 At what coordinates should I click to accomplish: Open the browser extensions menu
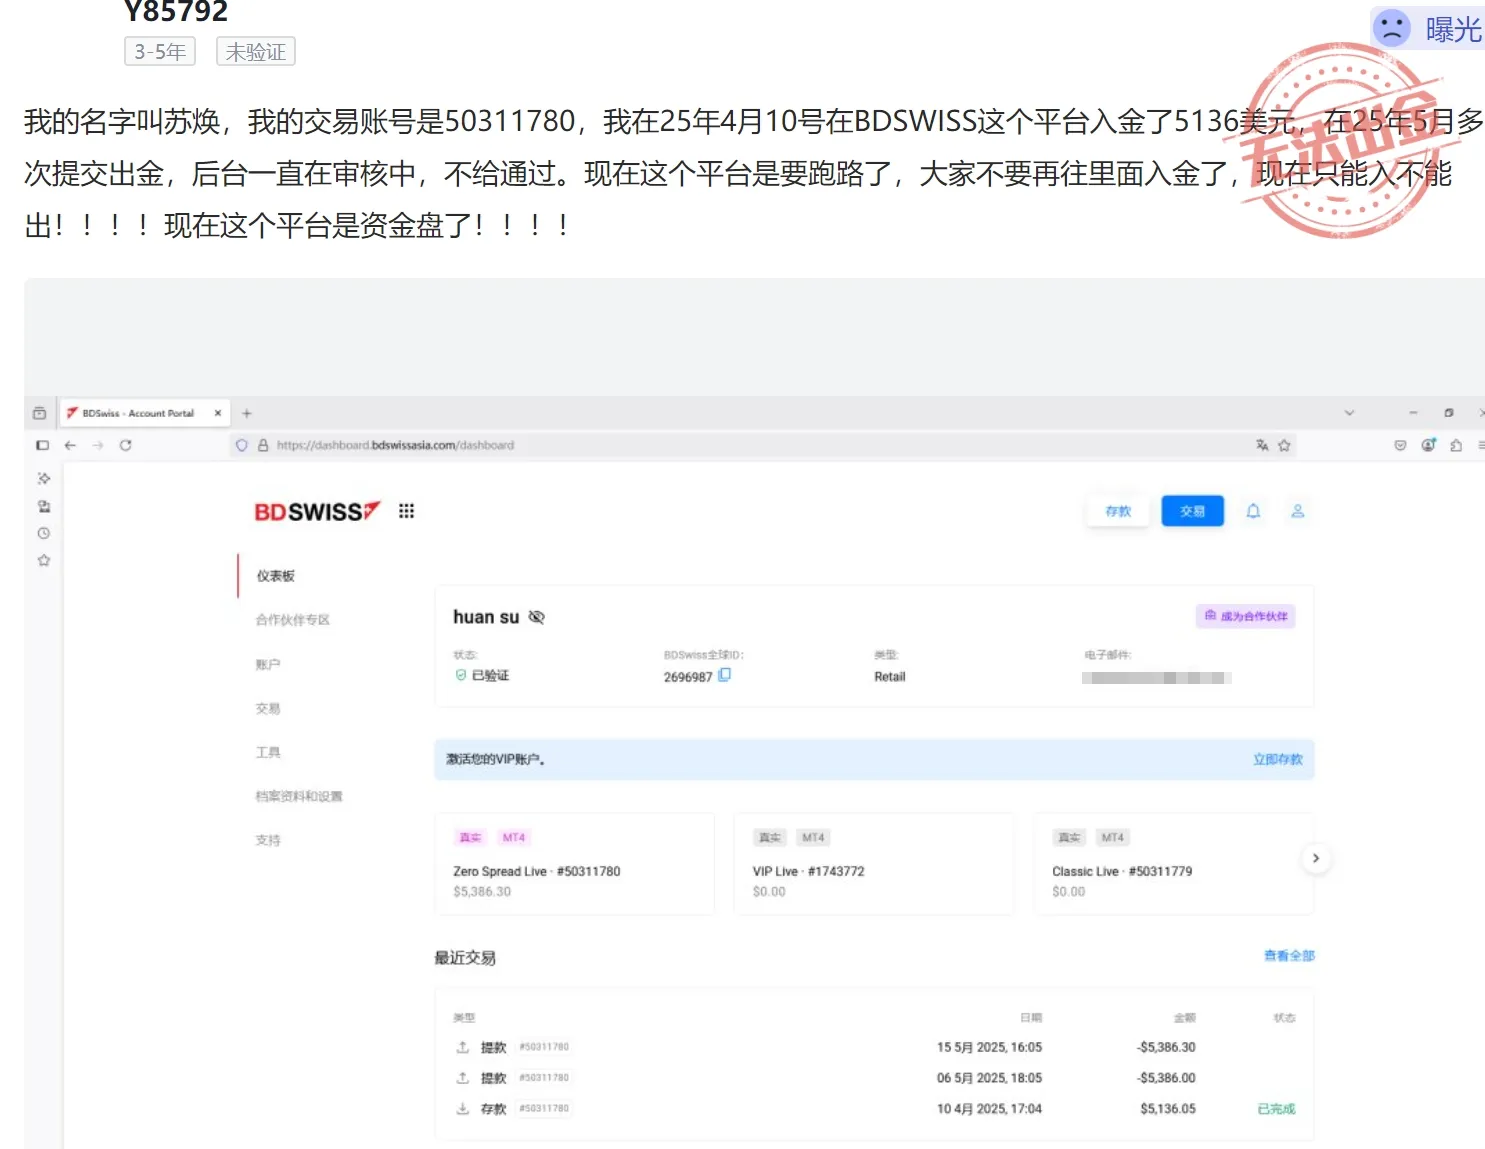(x=1456, y=445)
